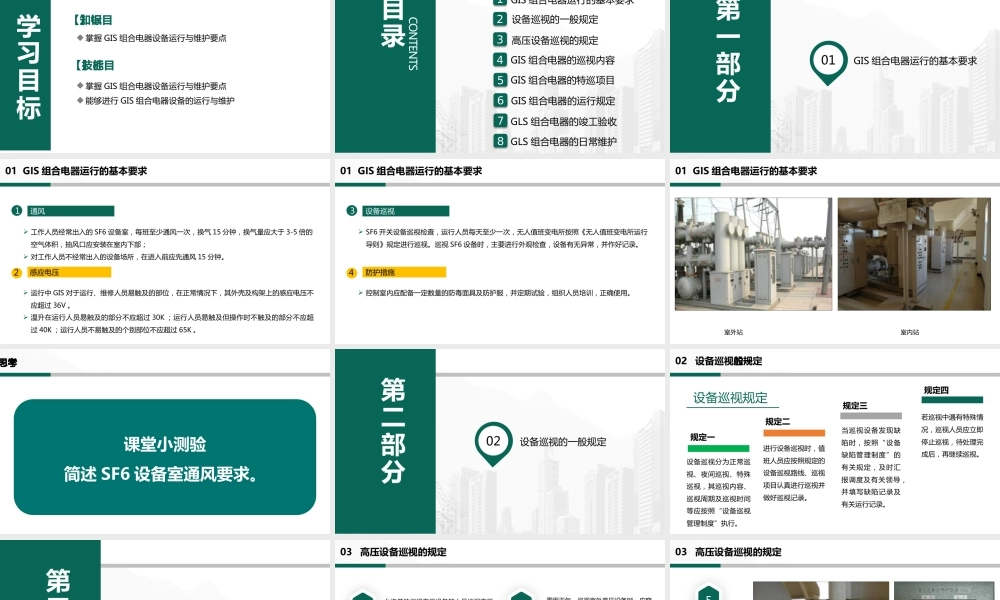Open the 目录 CONTENTS slide thumbnail
This screenshot has width=1000, height=600.
tap(499, 75)
